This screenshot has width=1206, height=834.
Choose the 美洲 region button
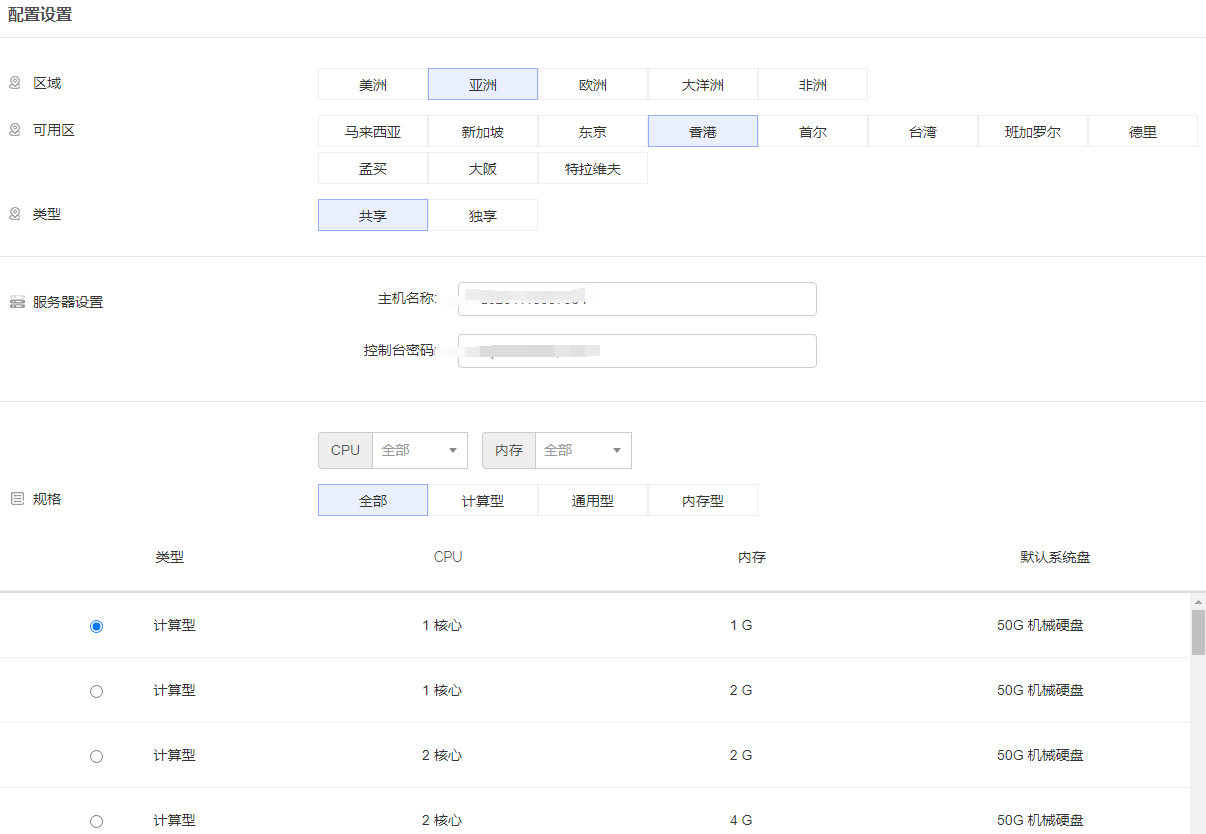coord(373,85)
